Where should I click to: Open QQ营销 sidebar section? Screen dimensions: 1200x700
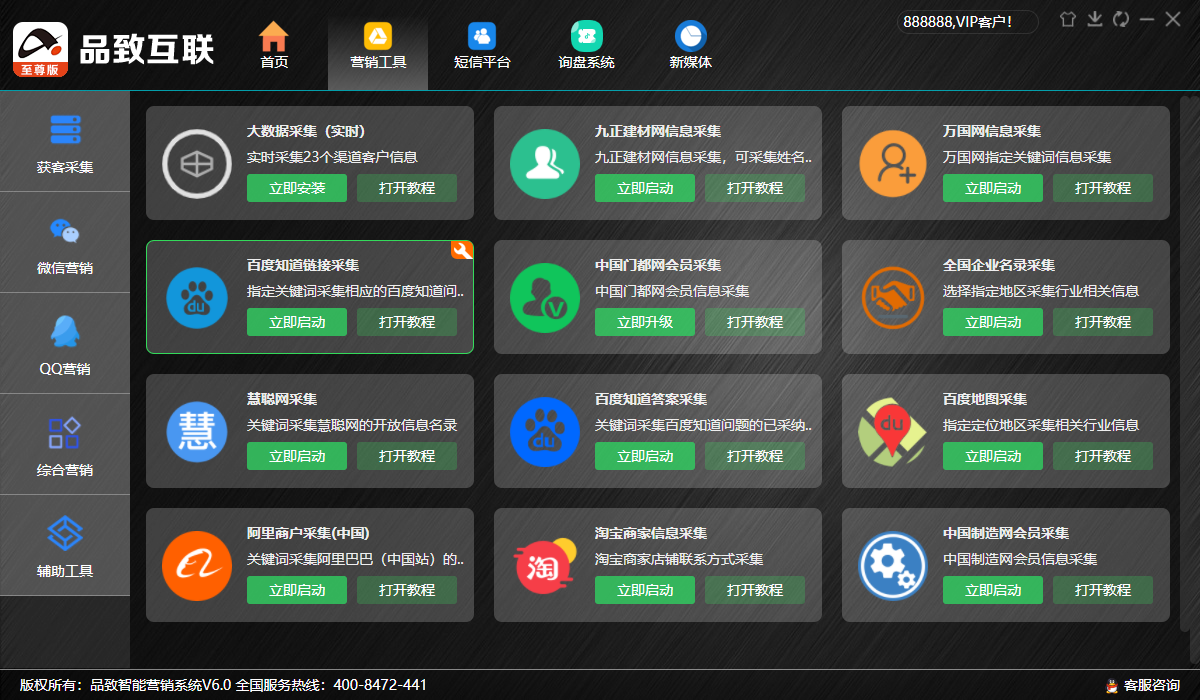pyautogui.click(x=65, y=344)
